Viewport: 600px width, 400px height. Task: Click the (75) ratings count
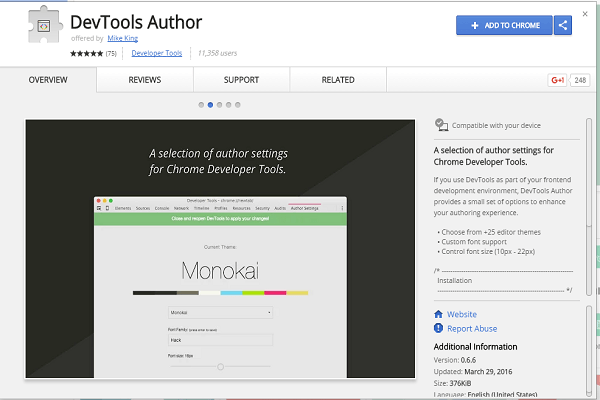(111, 54)
